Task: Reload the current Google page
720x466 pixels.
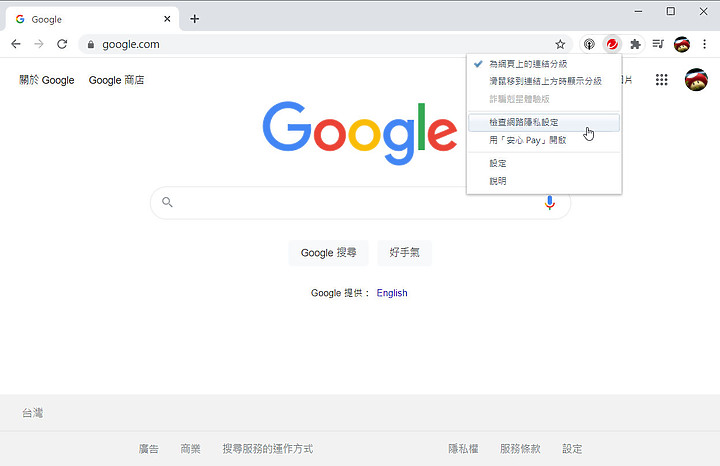Action: [x=62, y=44]
